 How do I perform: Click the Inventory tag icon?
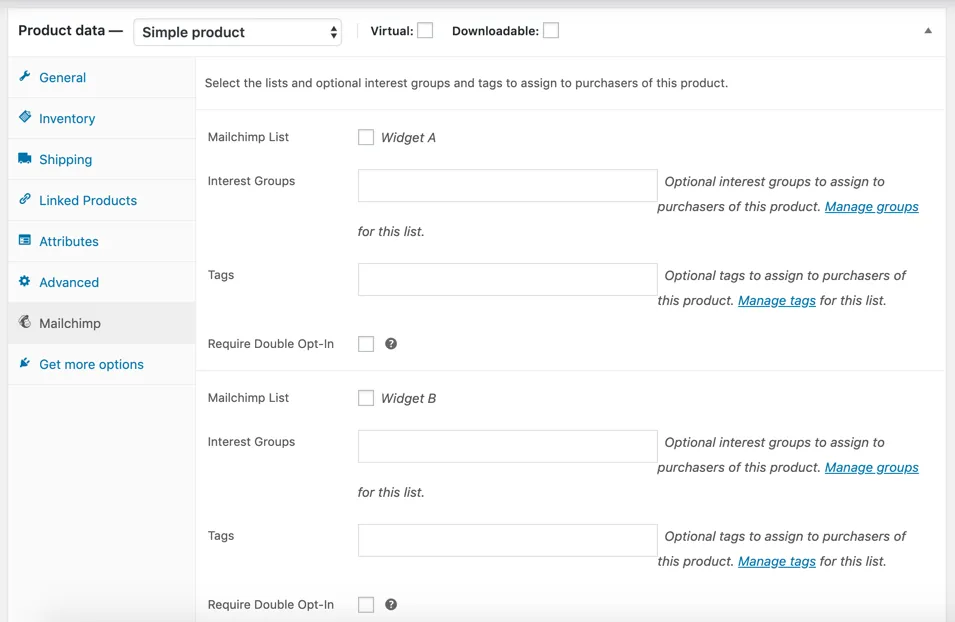click(x=24, y=116)
